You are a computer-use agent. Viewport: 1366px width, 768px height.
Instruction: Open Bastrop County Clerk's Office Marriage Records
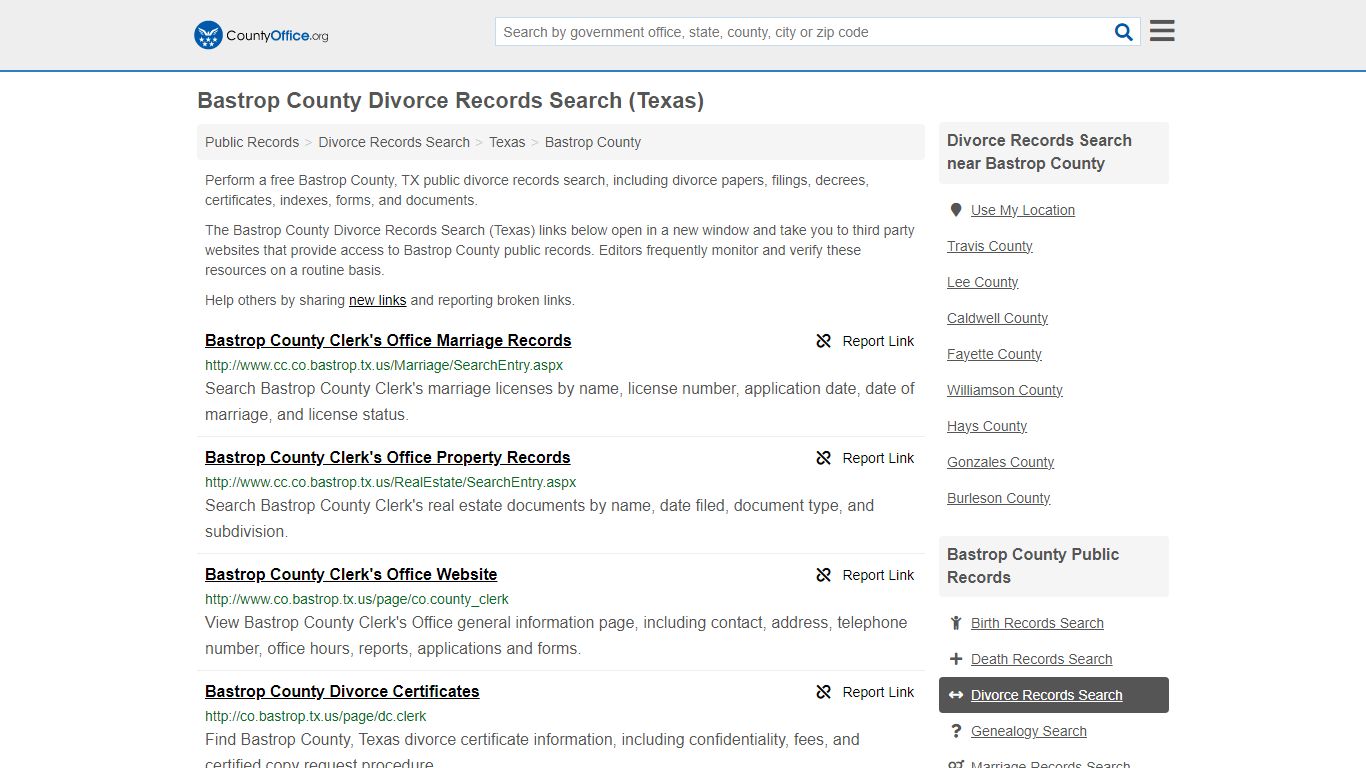(388, 341)
